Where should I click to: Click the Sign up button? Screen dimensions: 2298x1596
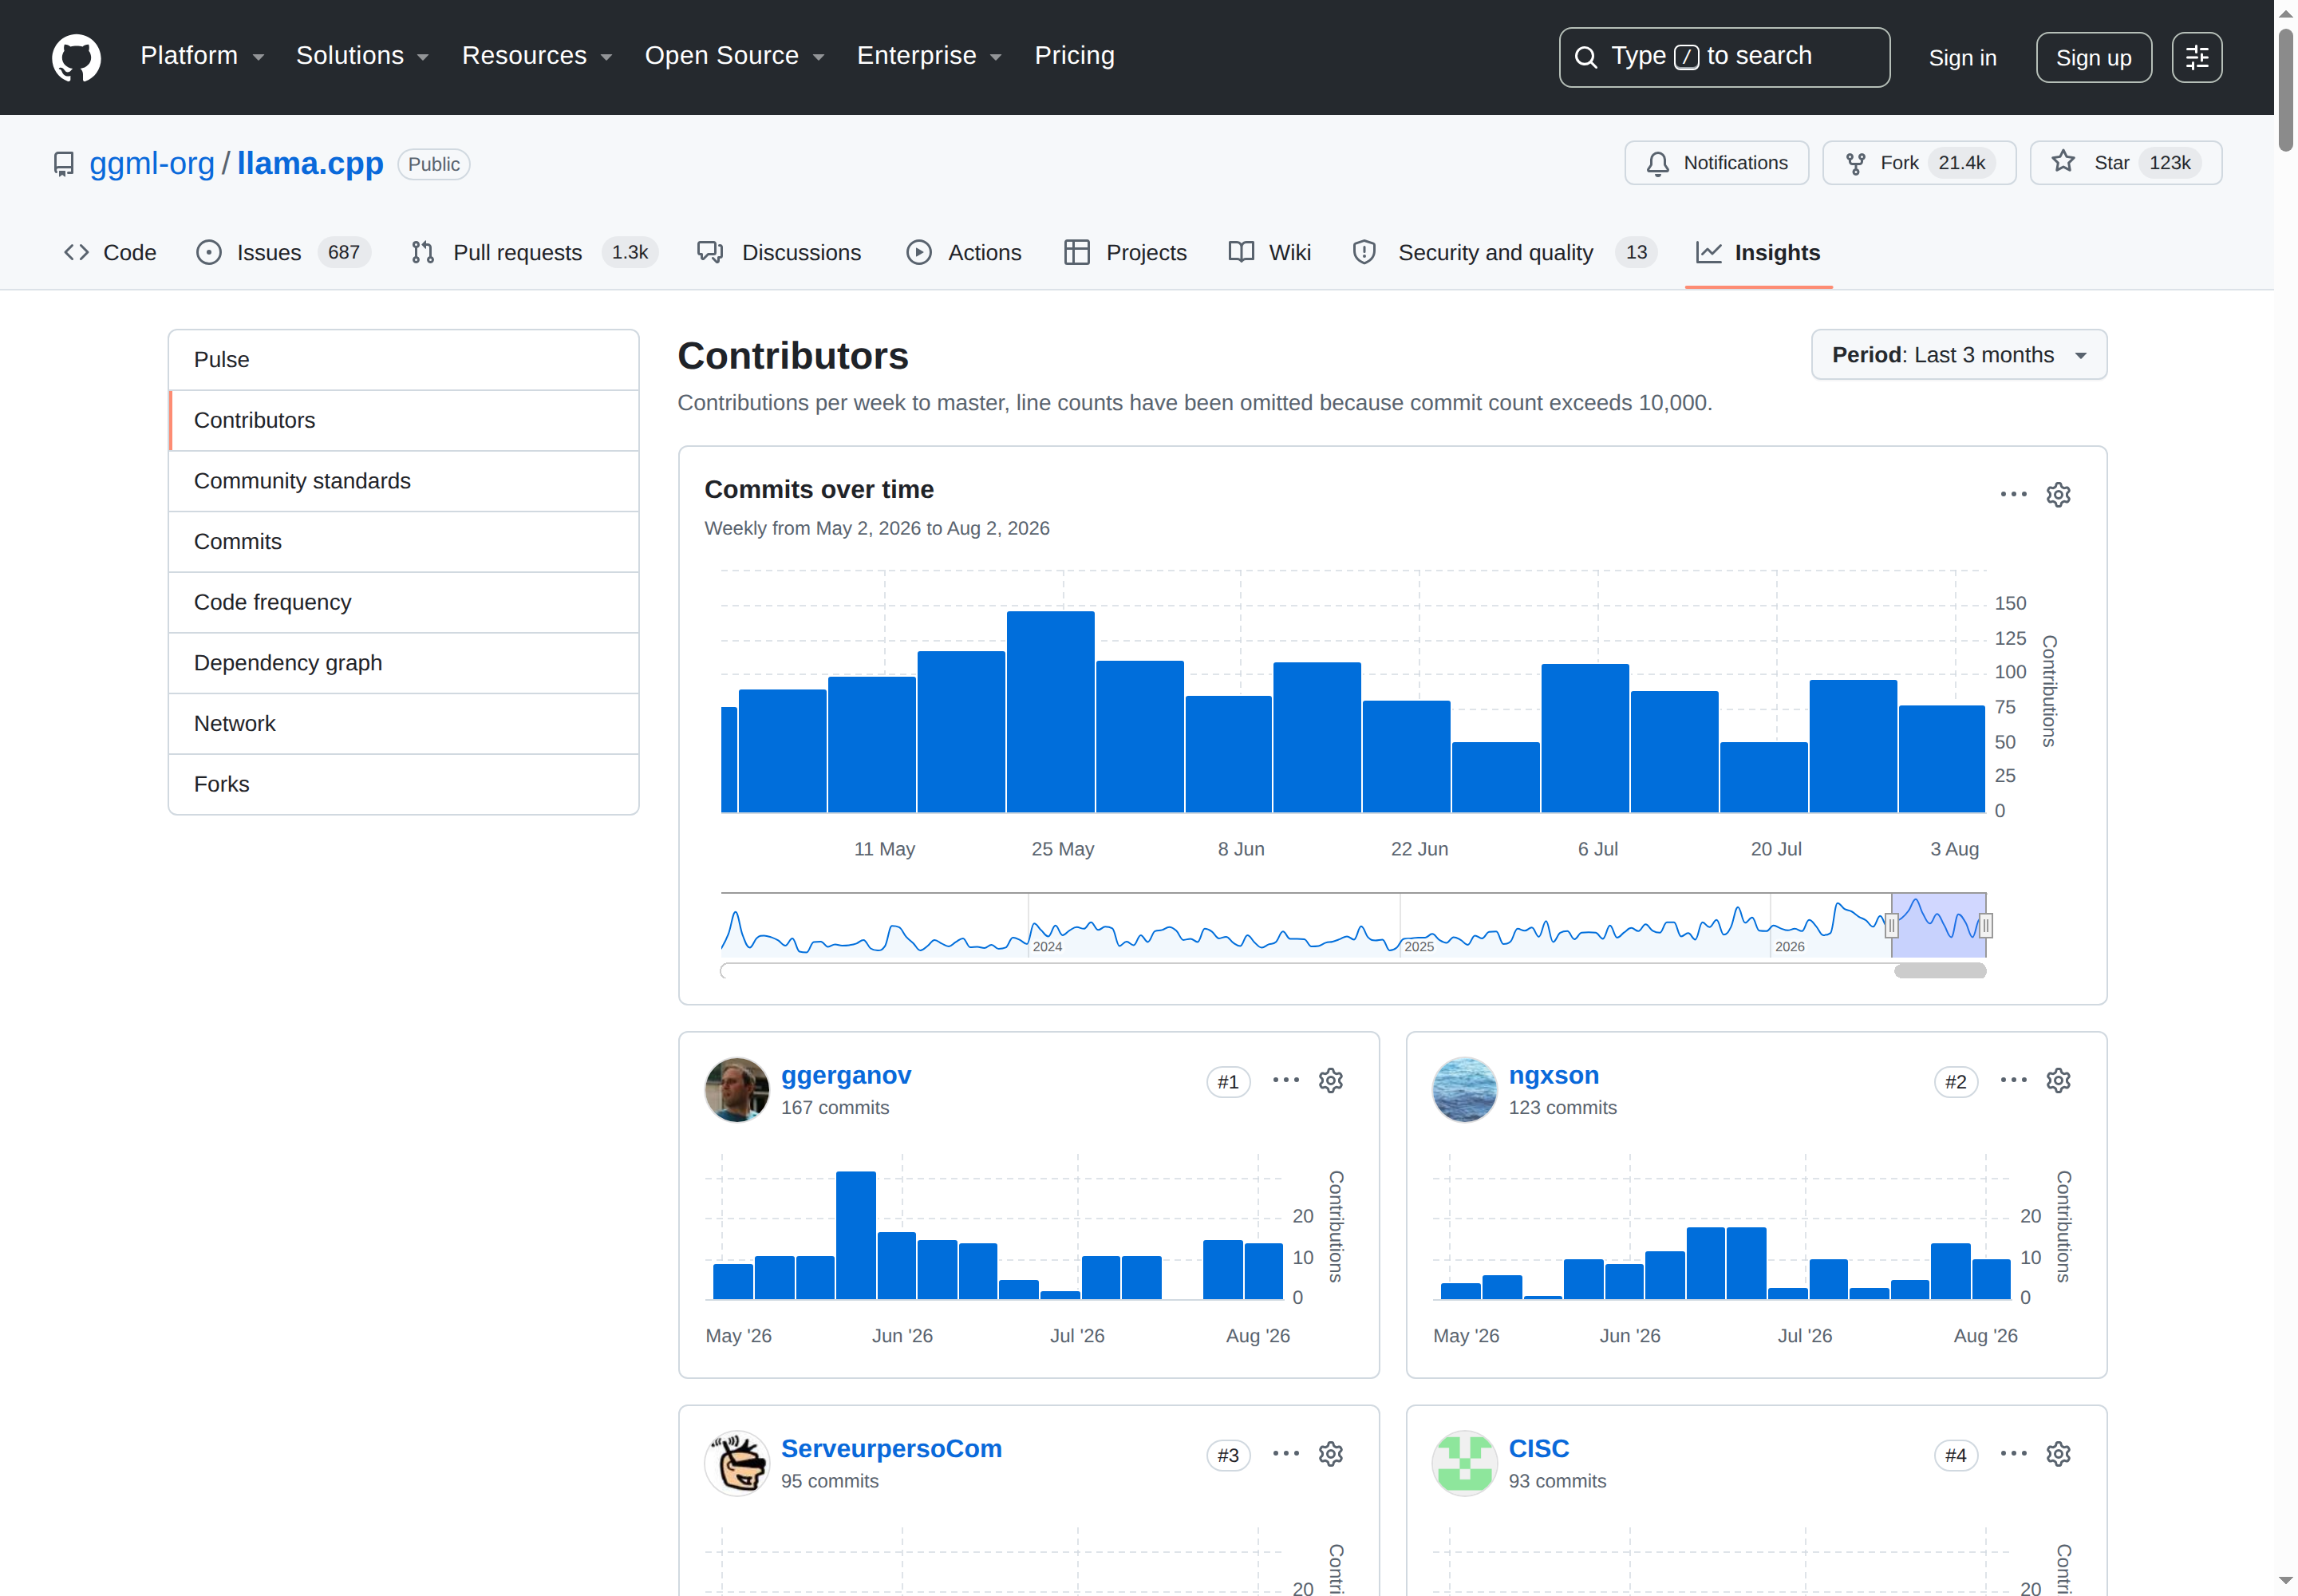(2093, 58)
